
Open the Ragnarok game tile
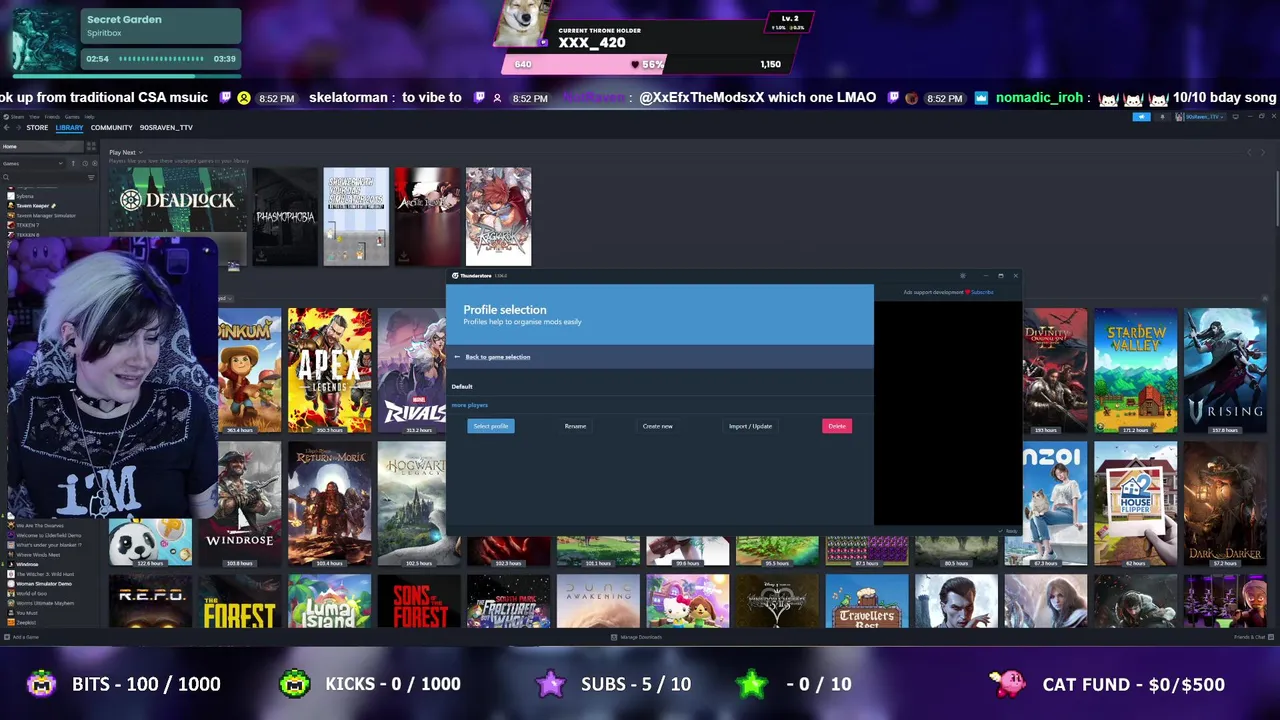(498, 217)
